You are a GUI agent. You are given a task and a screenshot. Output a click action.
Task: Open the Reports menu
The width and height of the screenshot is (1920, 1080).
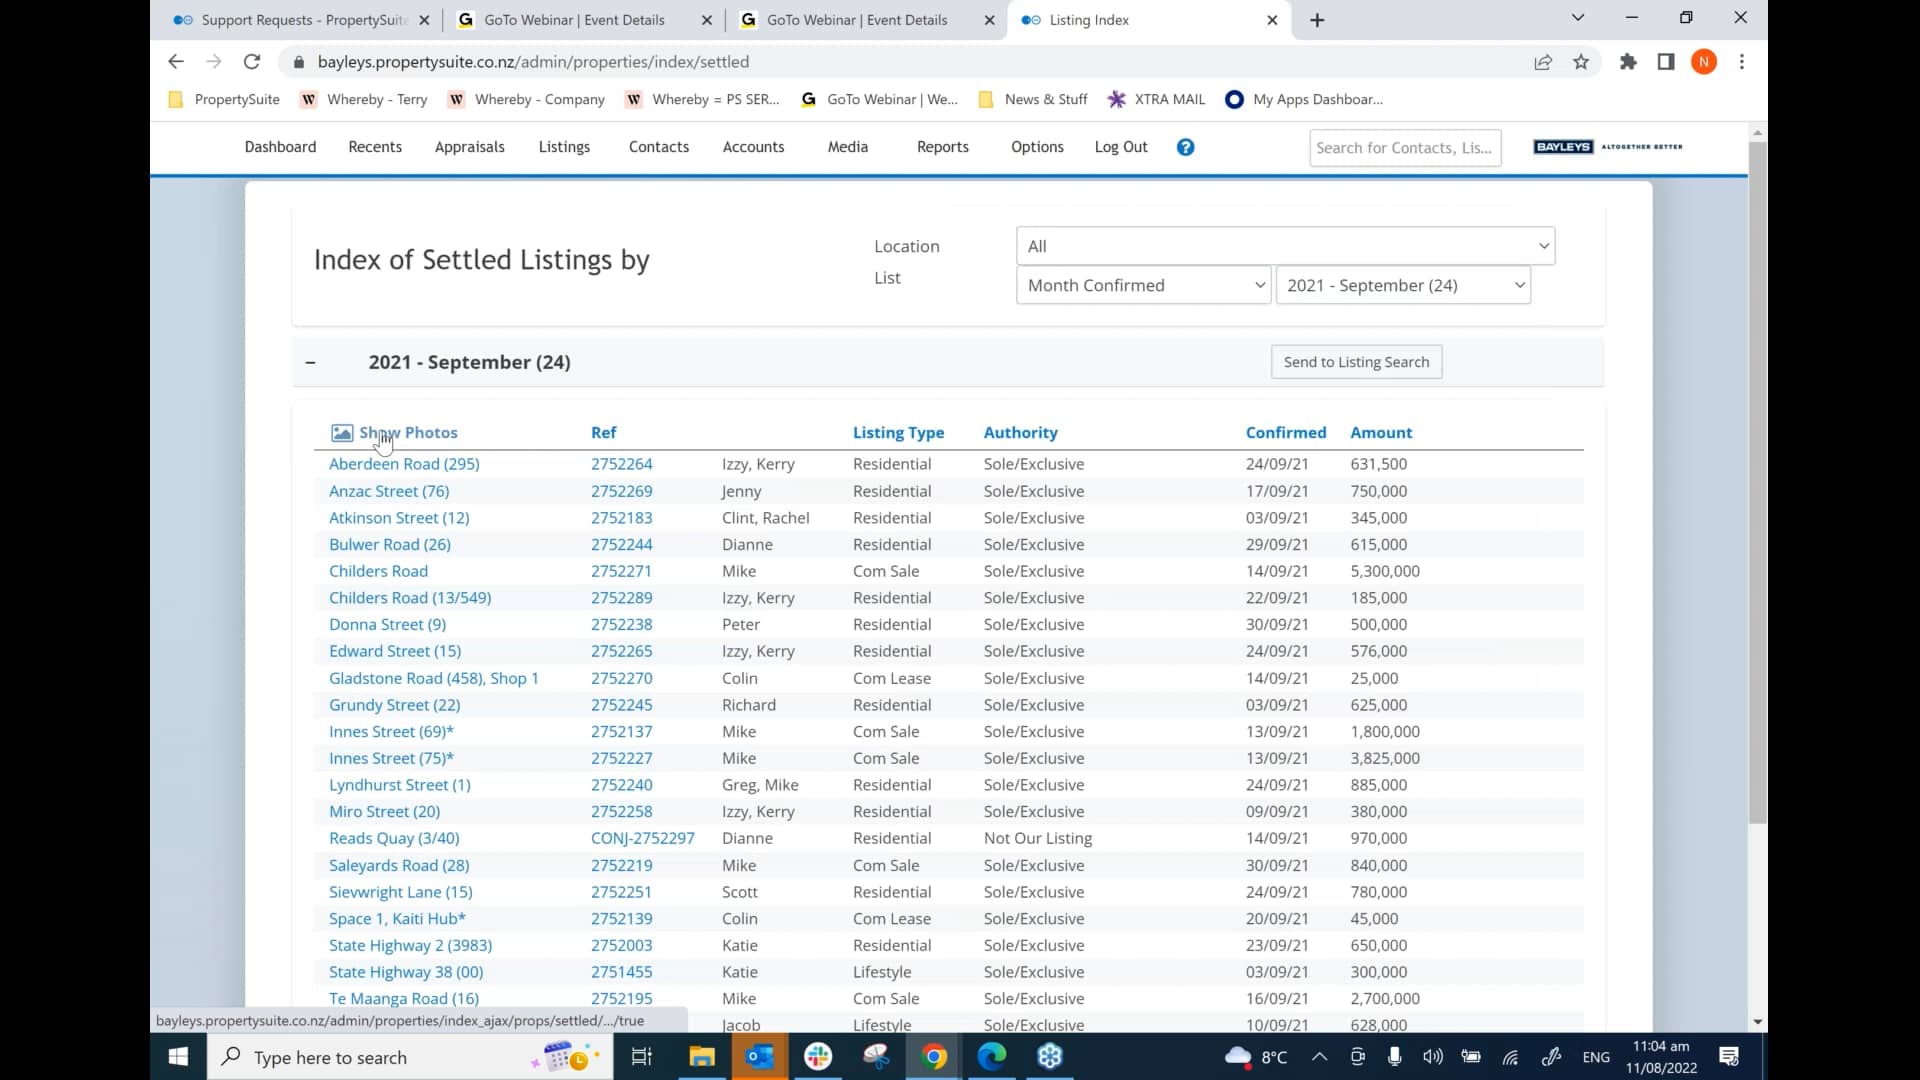point(942,147)
